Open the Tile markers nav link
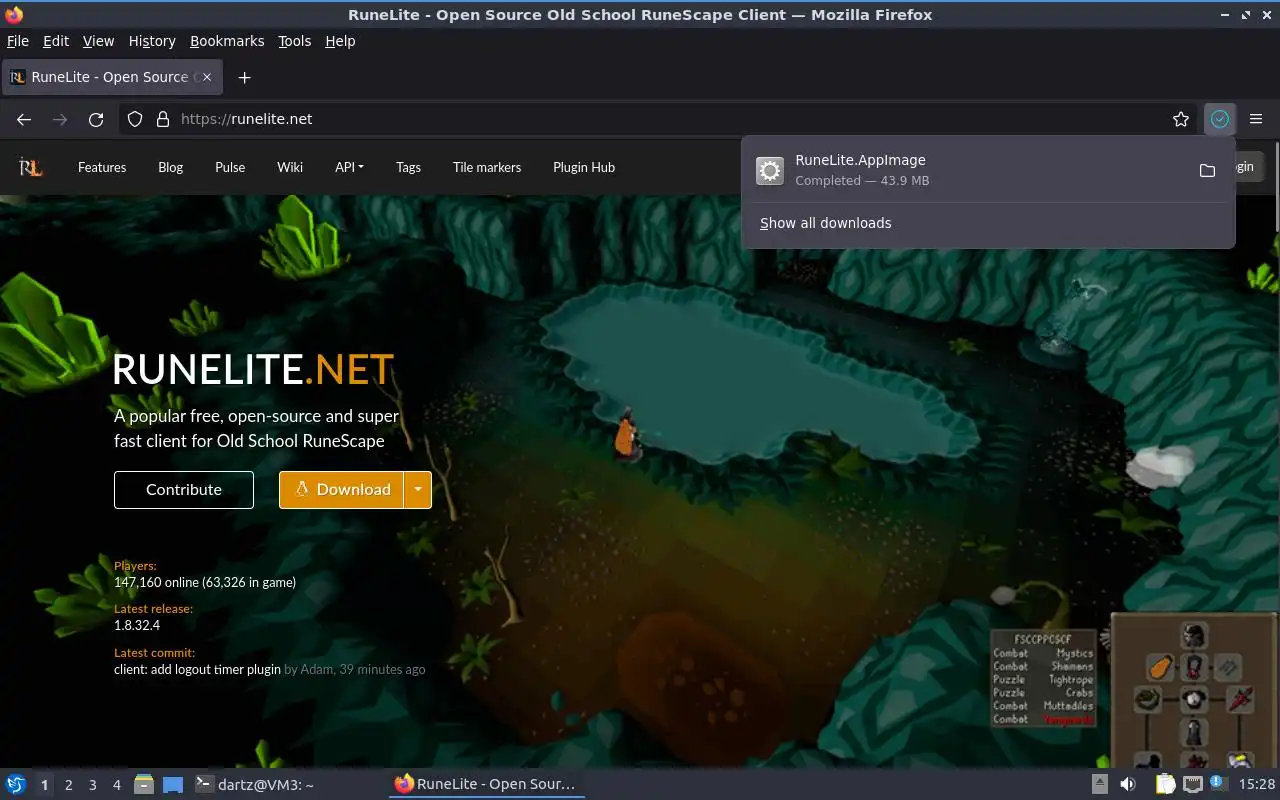 click(487, 167)
